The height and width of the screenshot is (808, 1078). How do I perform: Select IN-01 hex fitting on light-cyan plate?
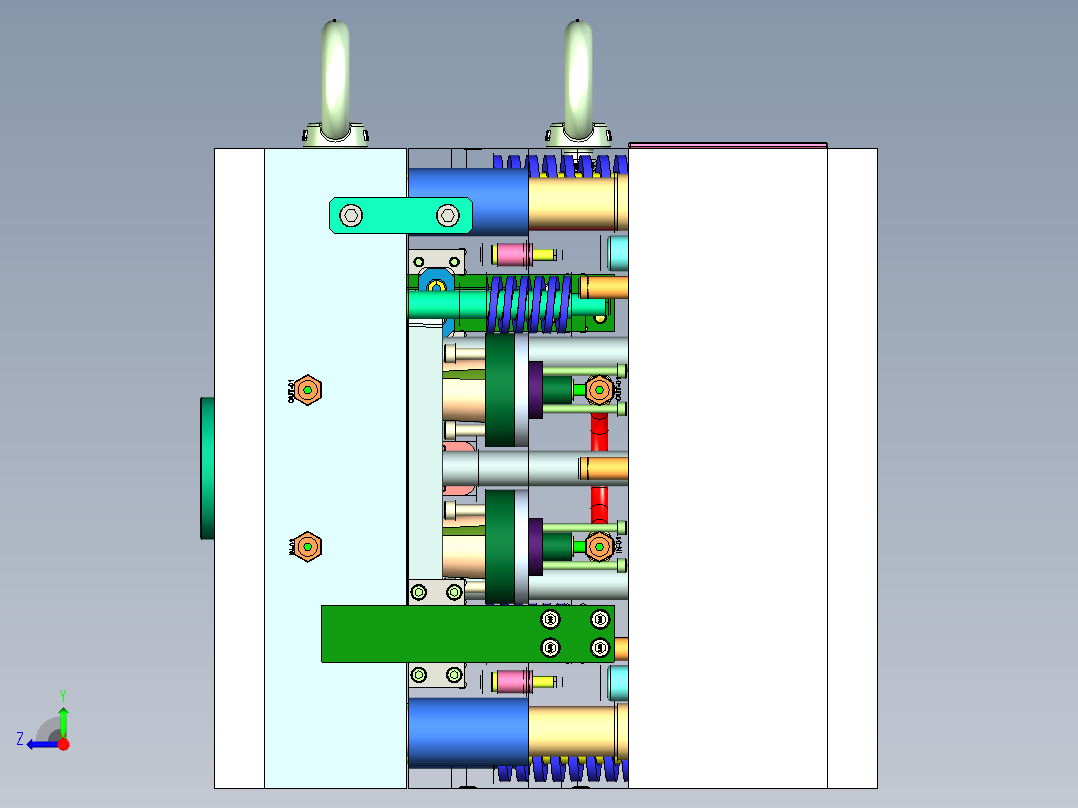[307, 547]
